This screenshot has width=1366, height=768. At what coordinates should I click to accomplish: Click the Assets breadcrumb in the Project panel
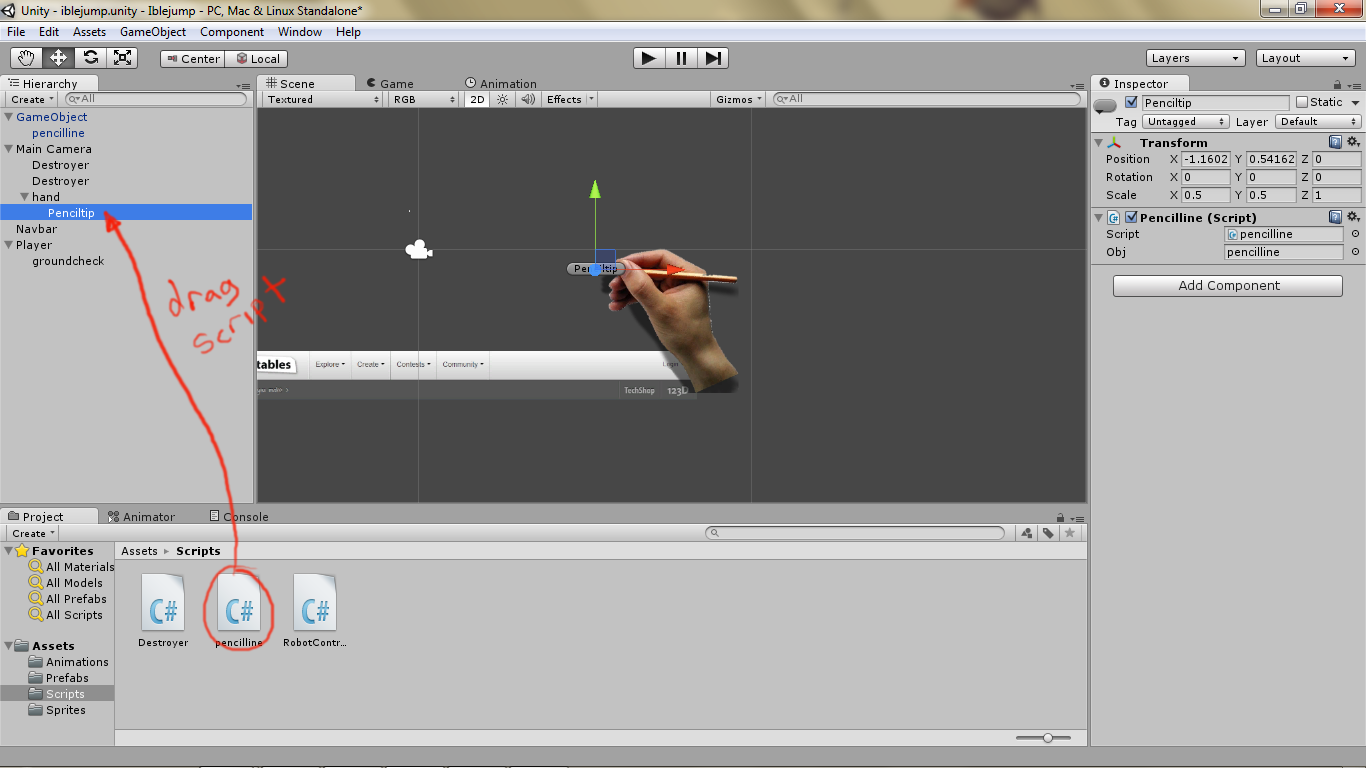(139, 551)
